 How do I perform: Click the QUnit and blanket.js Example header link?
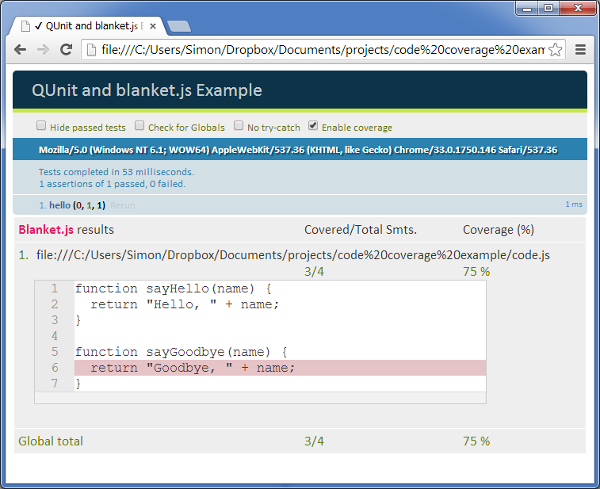147,90
